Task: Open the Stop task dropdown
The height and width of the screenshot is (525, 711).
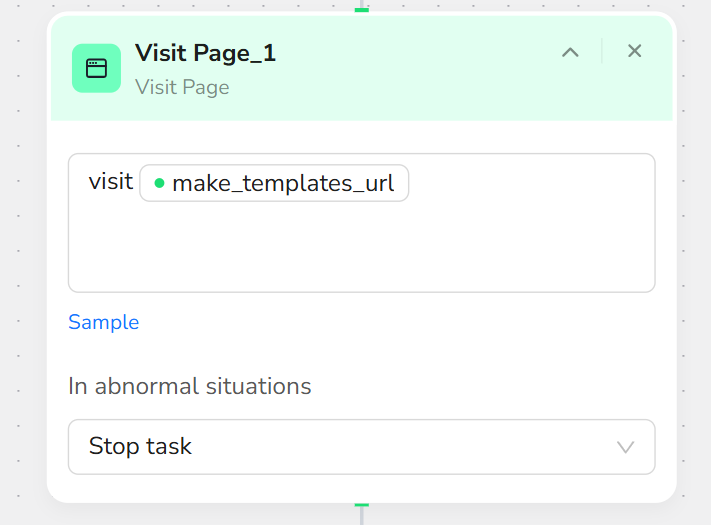Action: [x=361, y=447]
